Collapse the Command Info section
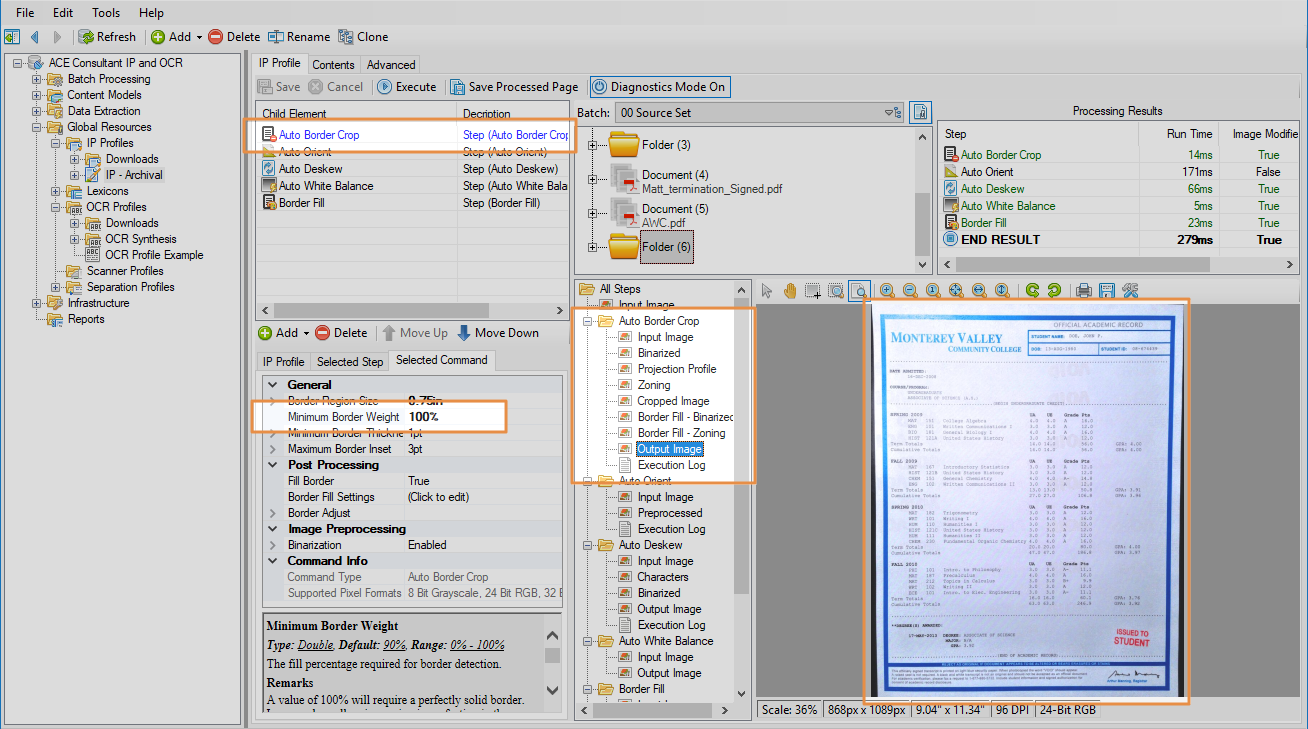 click(x=273, y=561)
